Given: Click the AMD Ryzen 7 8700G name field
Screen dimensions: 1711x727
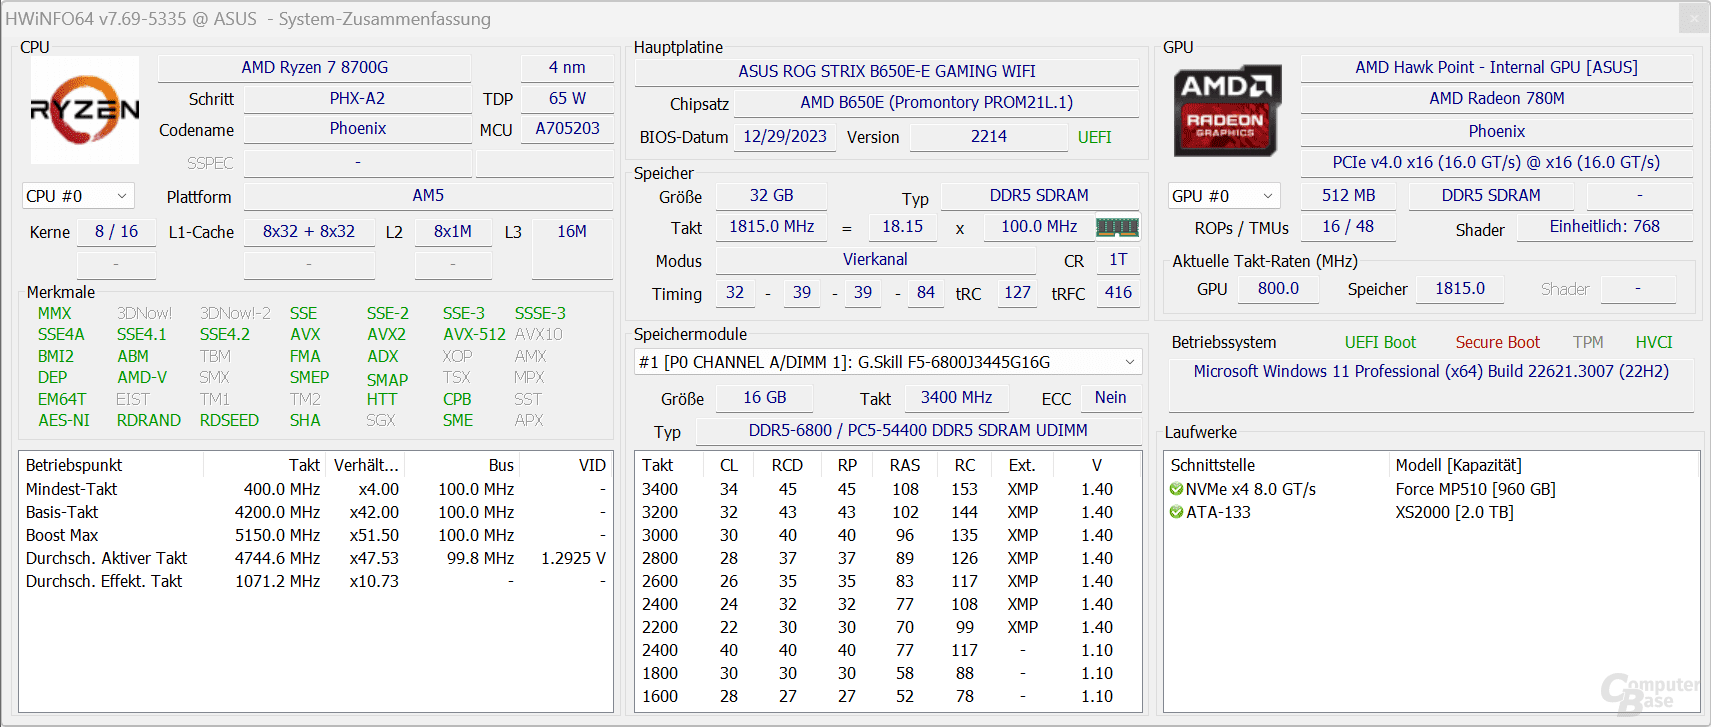Looking at the screenshot, I should 314,67.
